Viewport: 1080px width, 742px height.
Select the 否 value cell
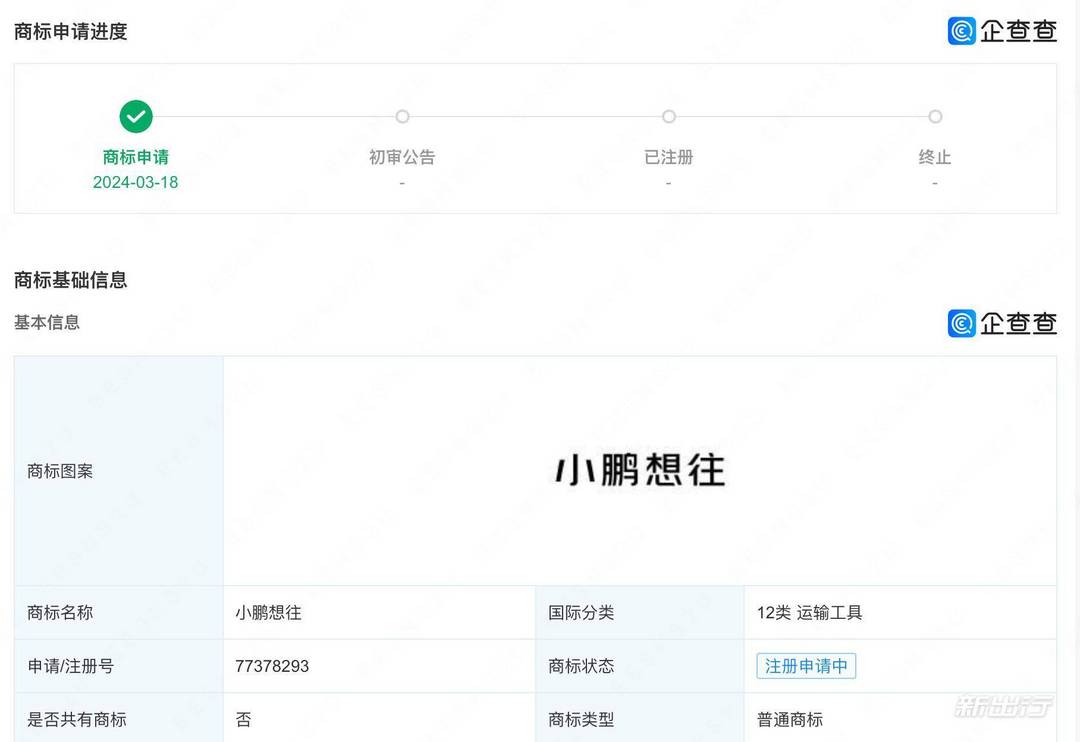point(380,718)
